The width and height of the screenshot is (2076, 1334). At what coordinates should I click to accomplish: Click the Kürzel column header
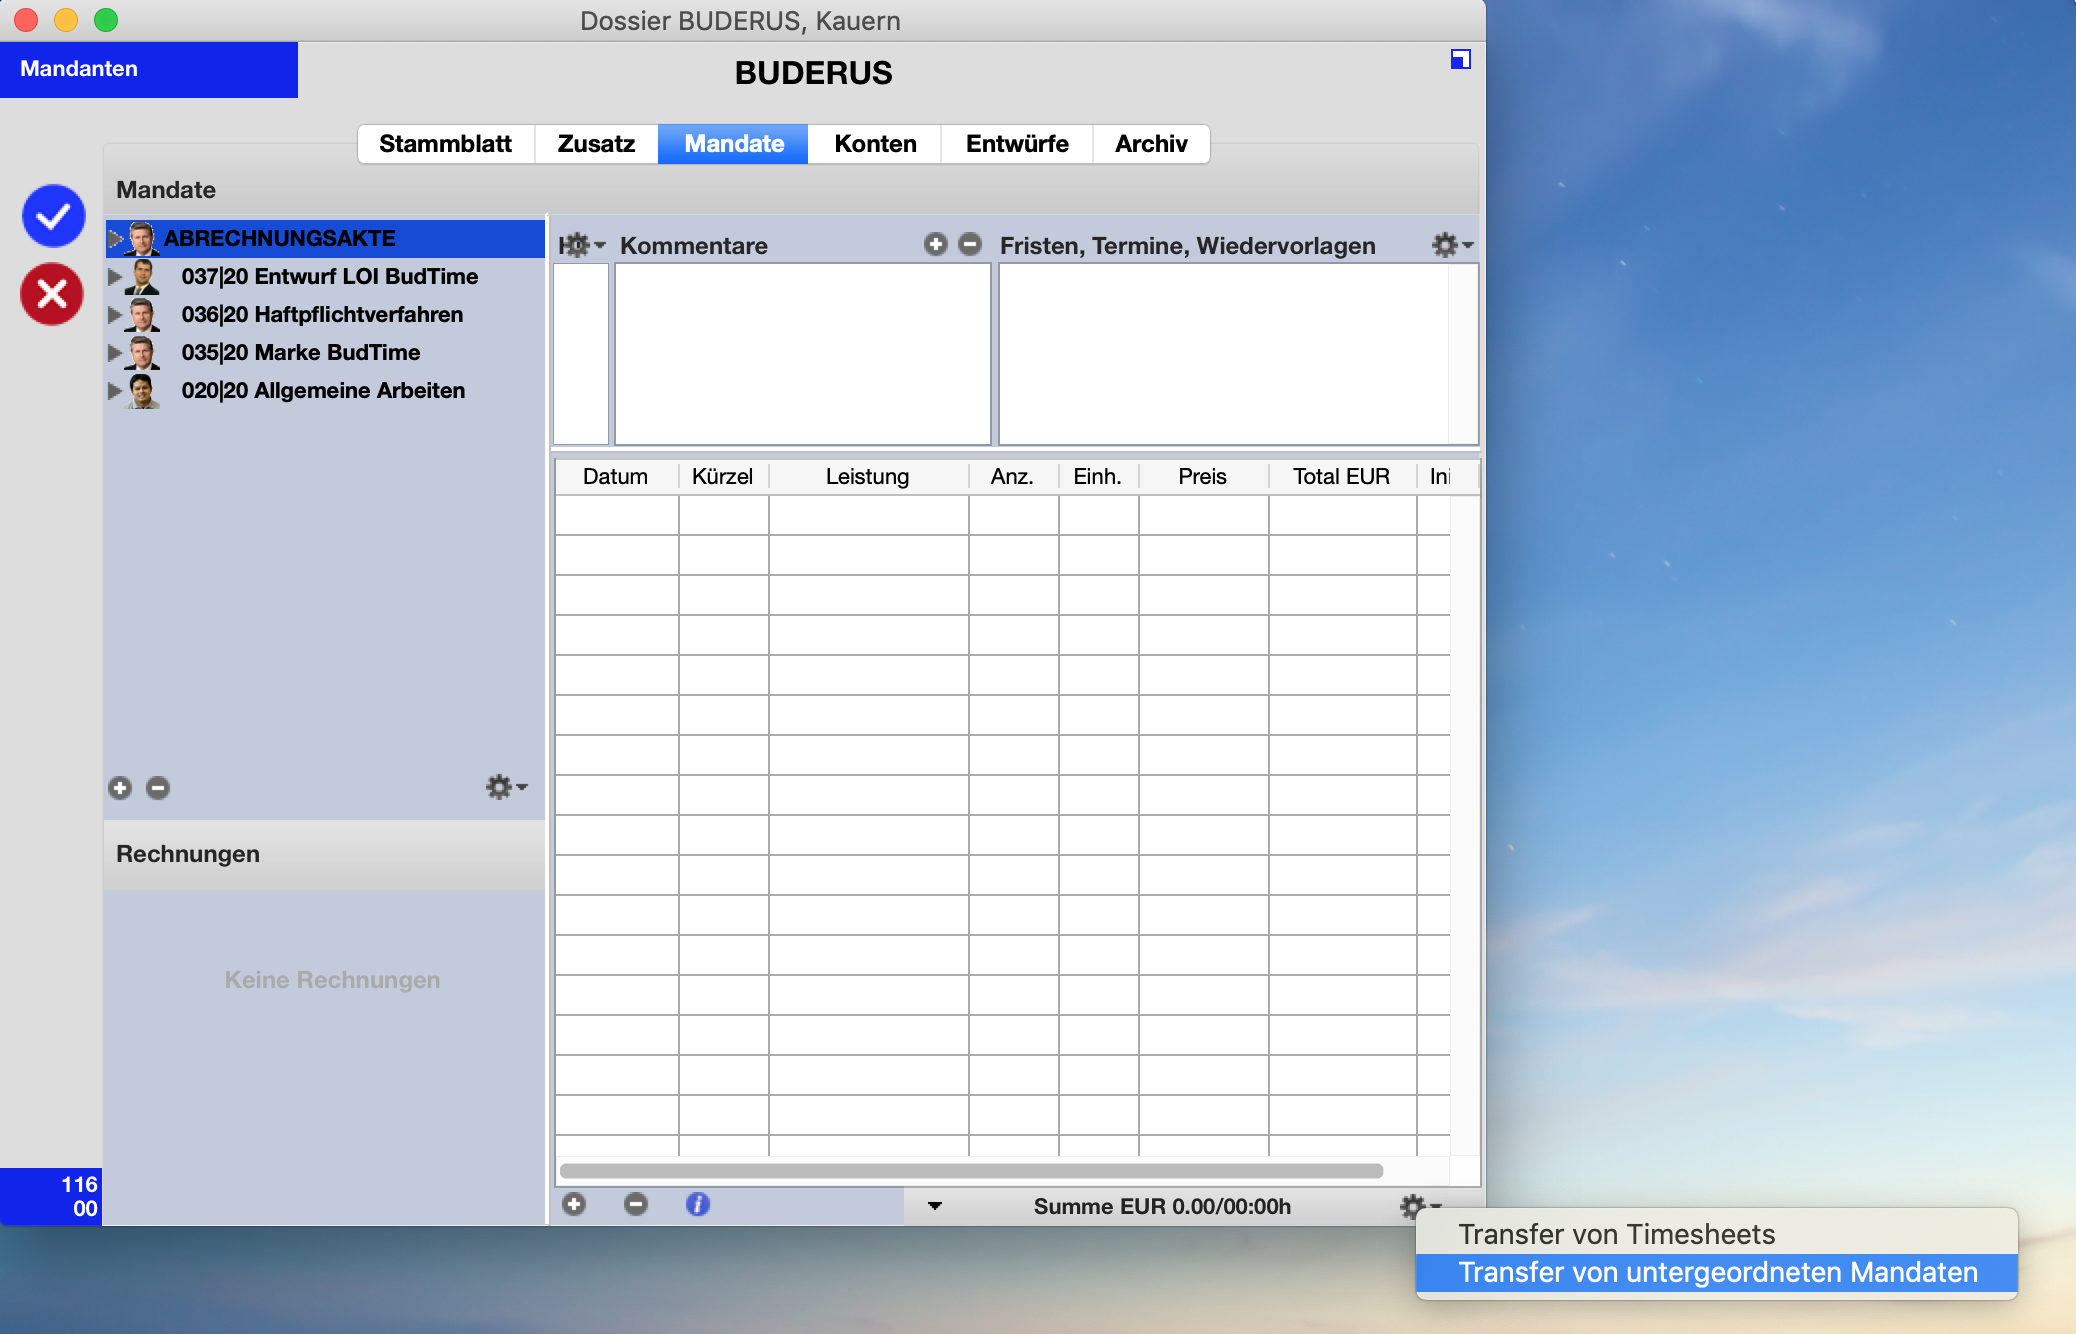point(723,476)
